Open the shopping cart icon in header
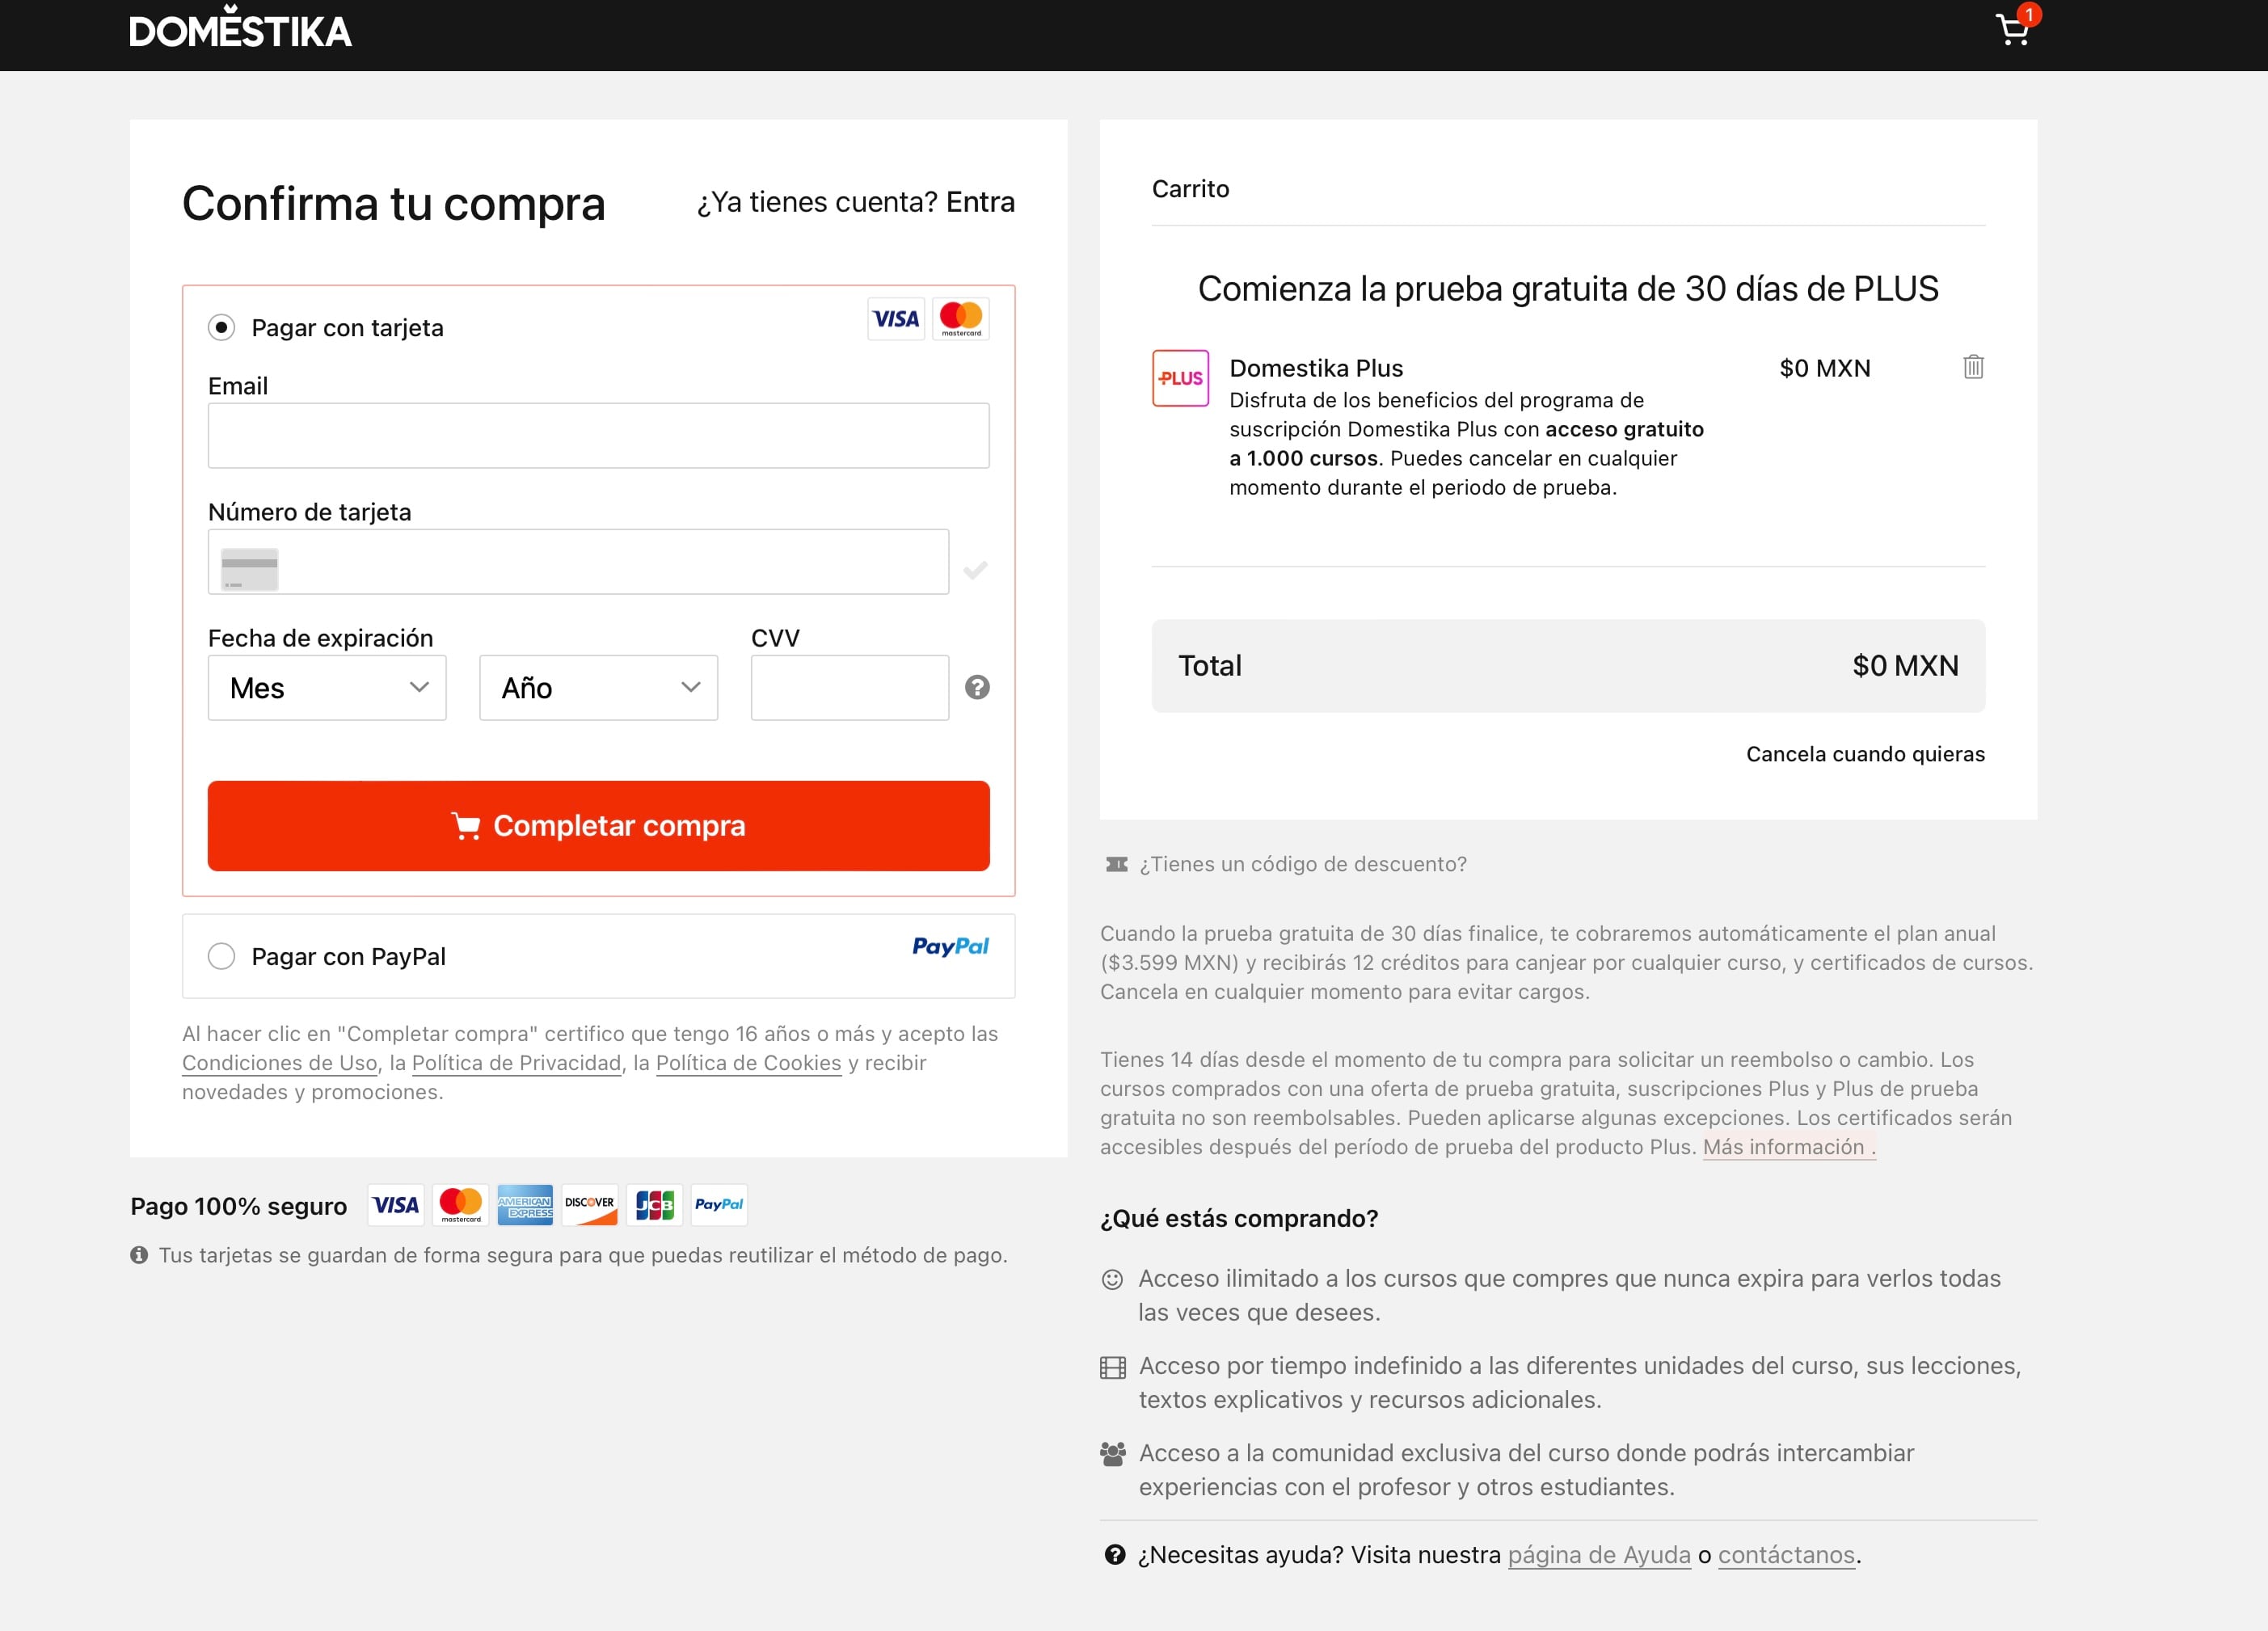Viewport: 2268px width, 1631px height. click(x=2012, y=30)
